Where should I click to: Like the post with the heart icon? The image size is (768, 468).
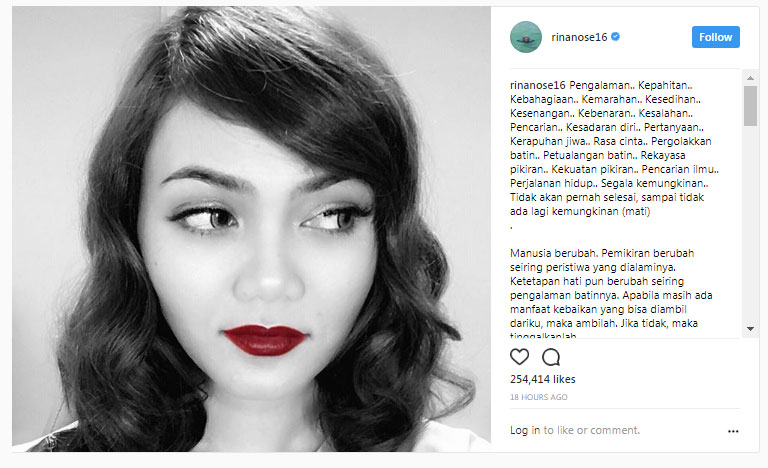tap(519, 357)
